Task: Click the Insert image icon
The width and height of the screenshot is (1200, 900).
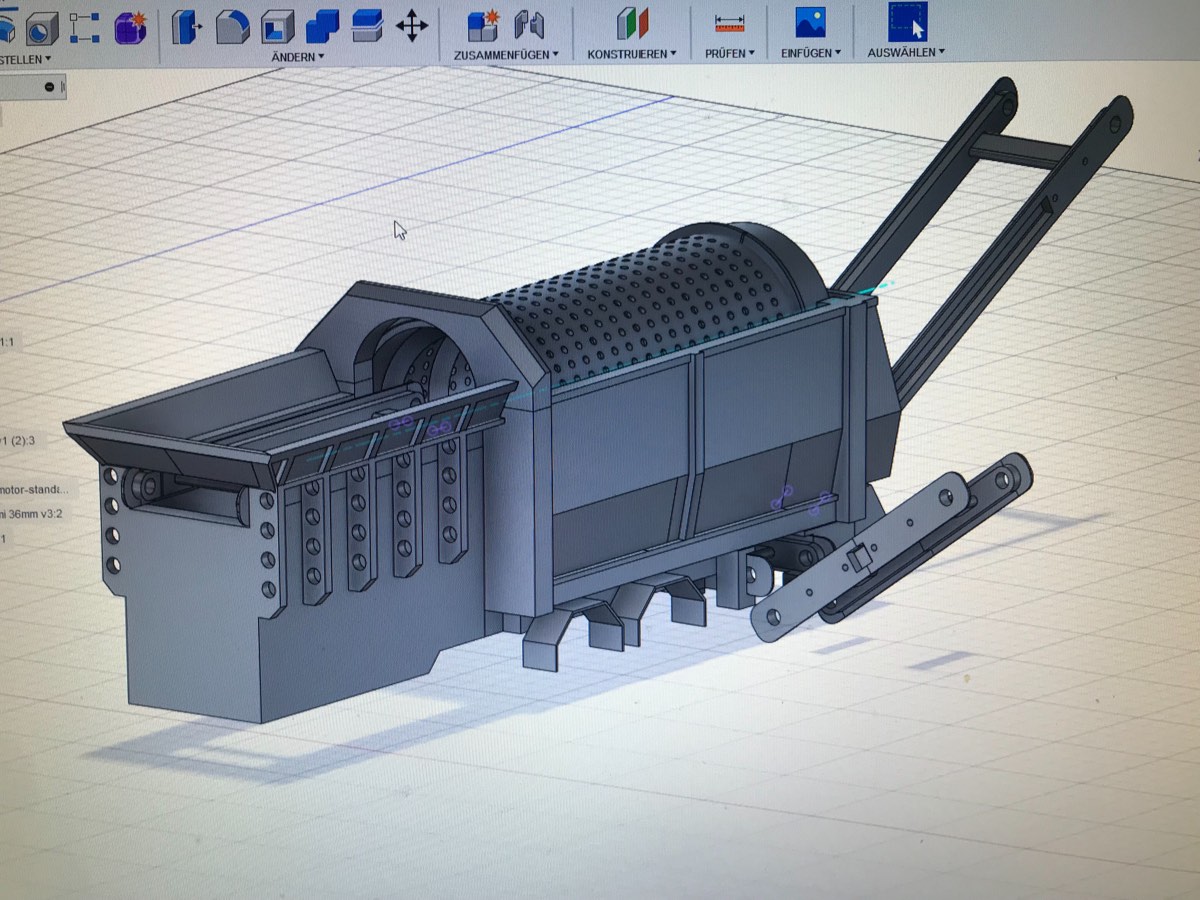Action: (810, 22)
